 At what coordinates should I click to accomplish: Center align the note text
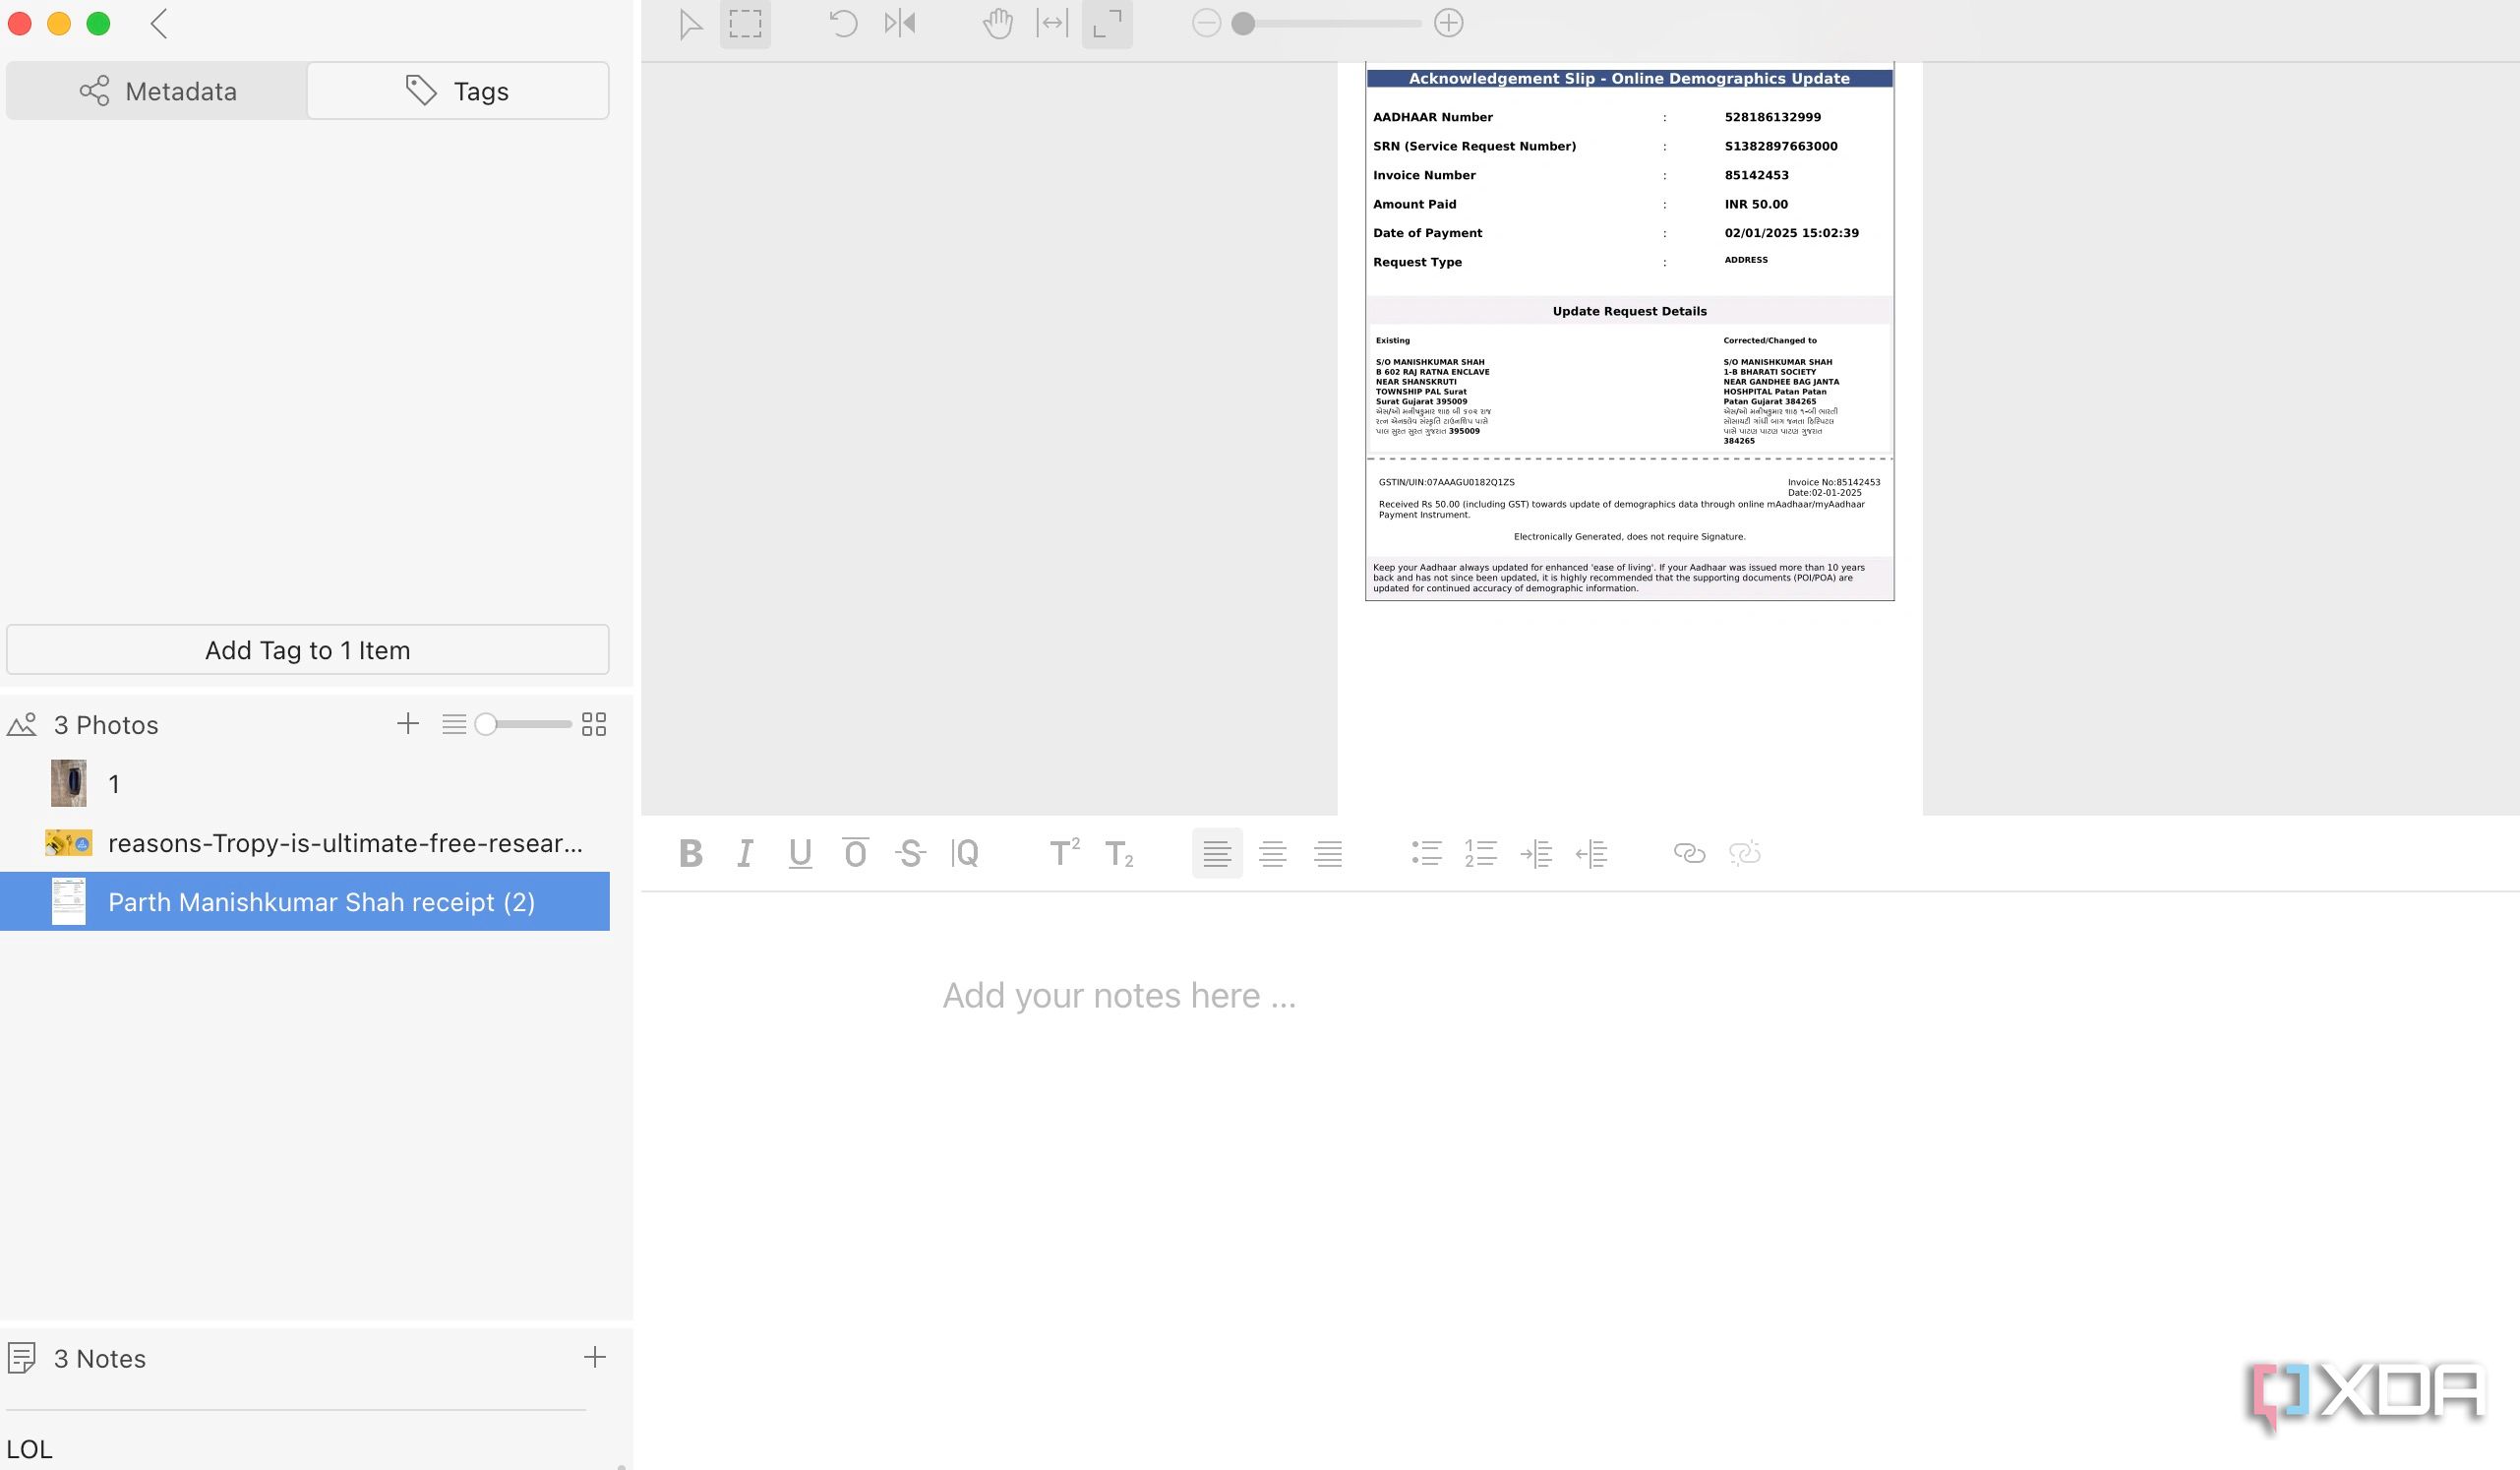[x=1272, y=853]
